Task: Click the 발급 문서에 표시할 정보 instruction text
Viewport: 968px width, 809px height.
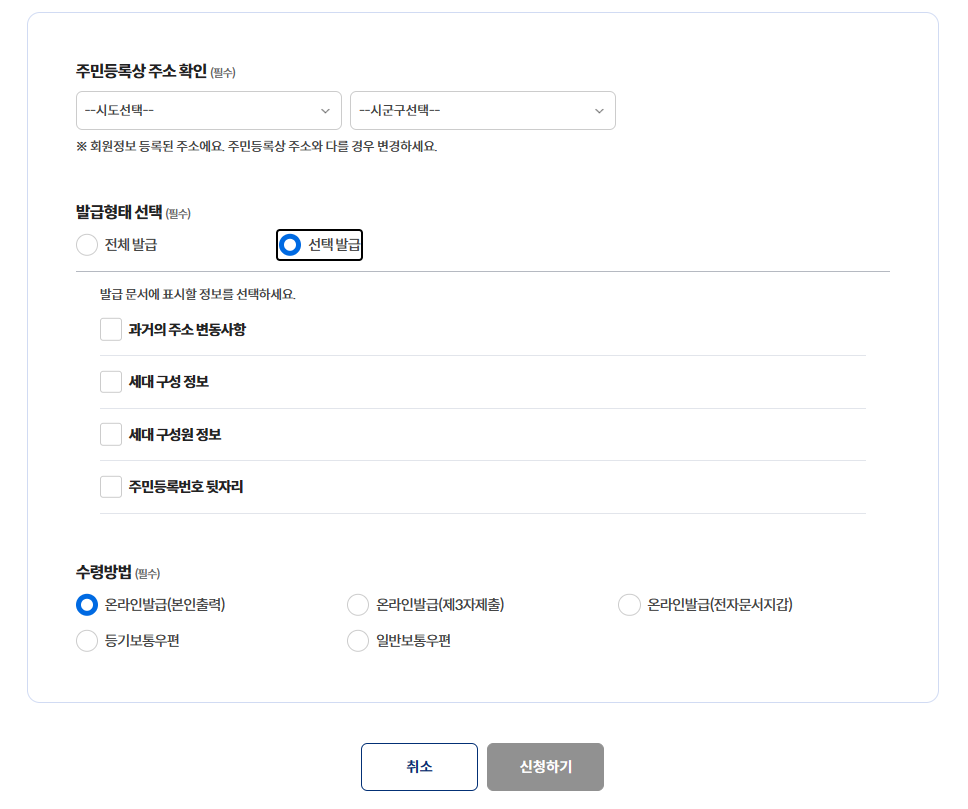Action: [x=198, y=294]
